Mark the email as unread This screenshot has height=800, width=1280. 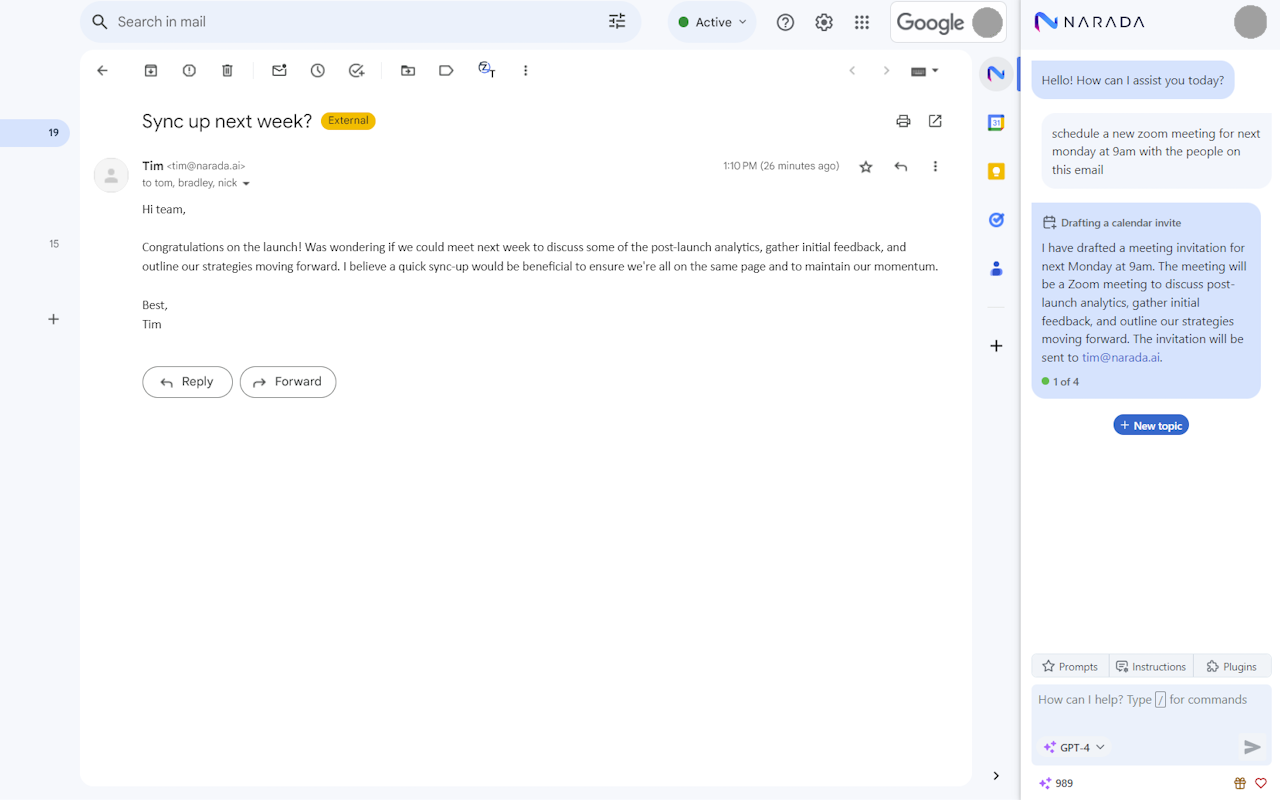click(x=278, y=70)
